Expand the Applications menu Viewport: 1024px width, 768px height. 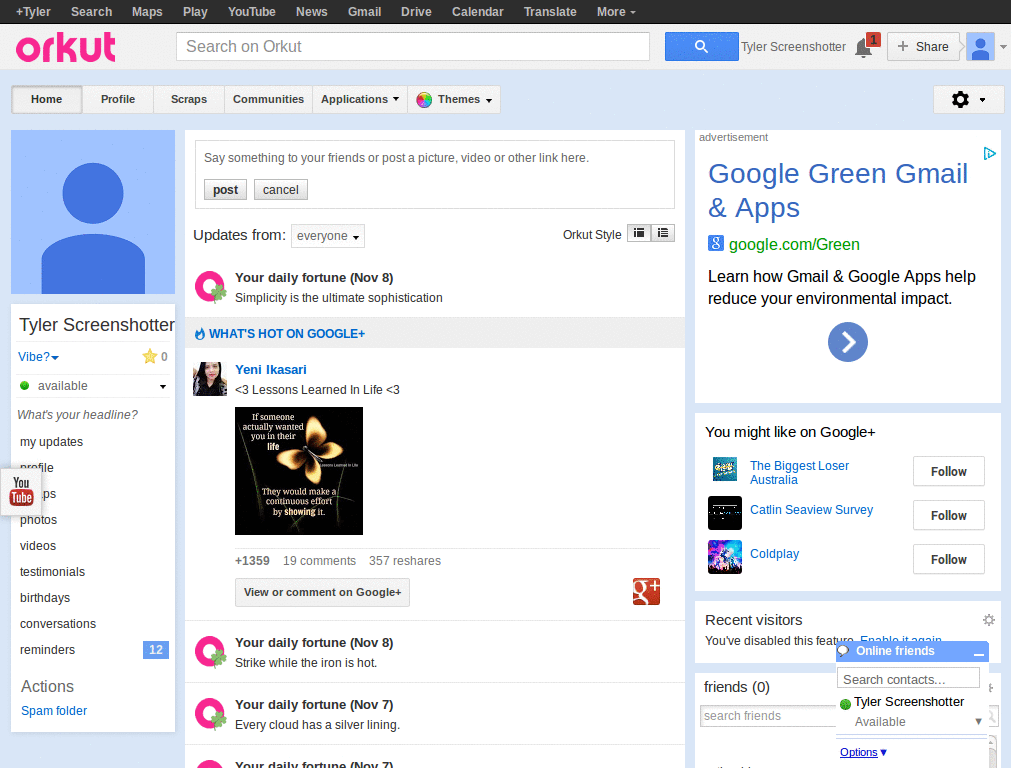360,99
